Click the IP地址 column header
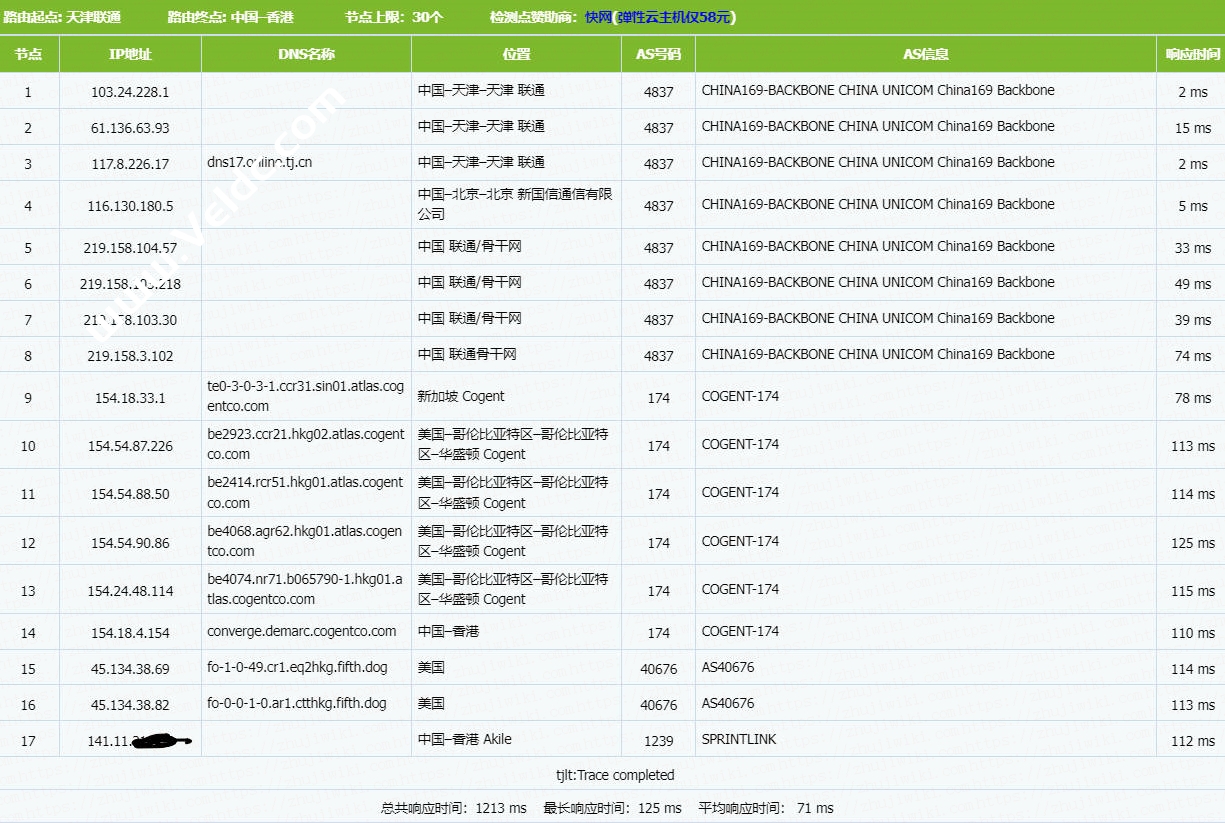Screen dimensions: 1225x823 [130, 54]
